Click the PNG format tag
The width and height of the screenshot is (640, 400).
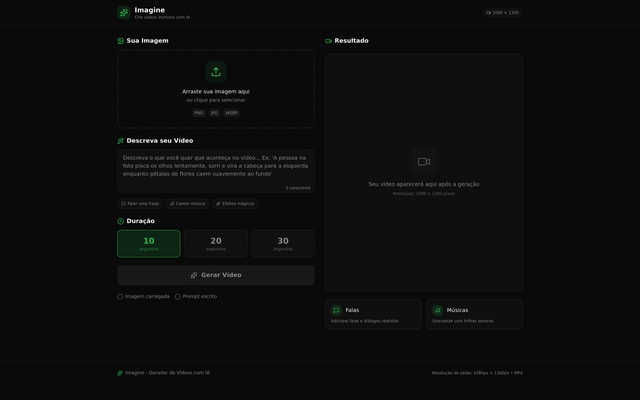point(199,113)
